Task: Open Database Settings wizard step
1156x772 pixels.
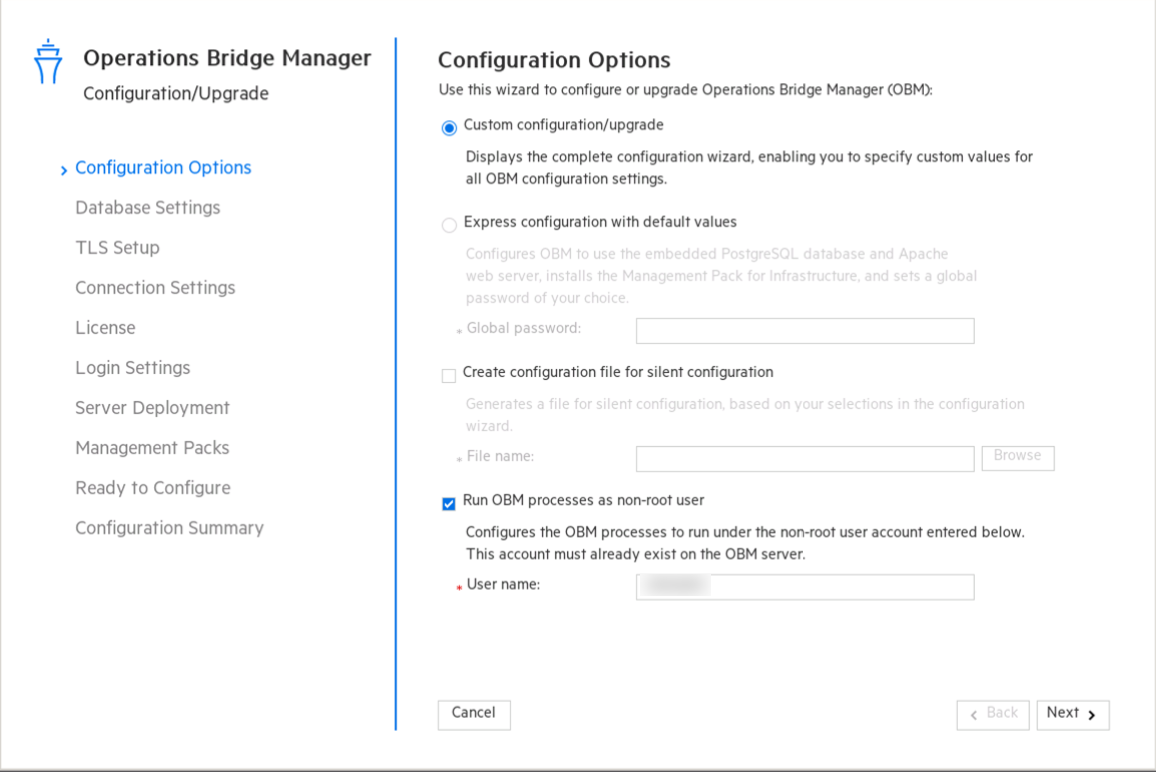Action: click(x=147, y=208)
